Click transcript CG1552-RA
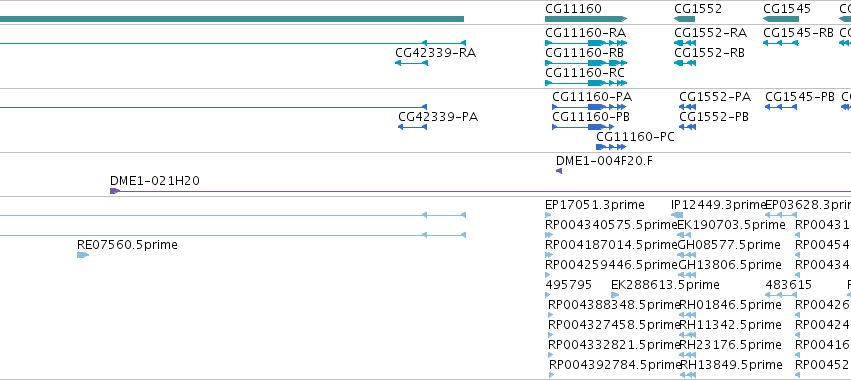 click(x=710, y=33)
